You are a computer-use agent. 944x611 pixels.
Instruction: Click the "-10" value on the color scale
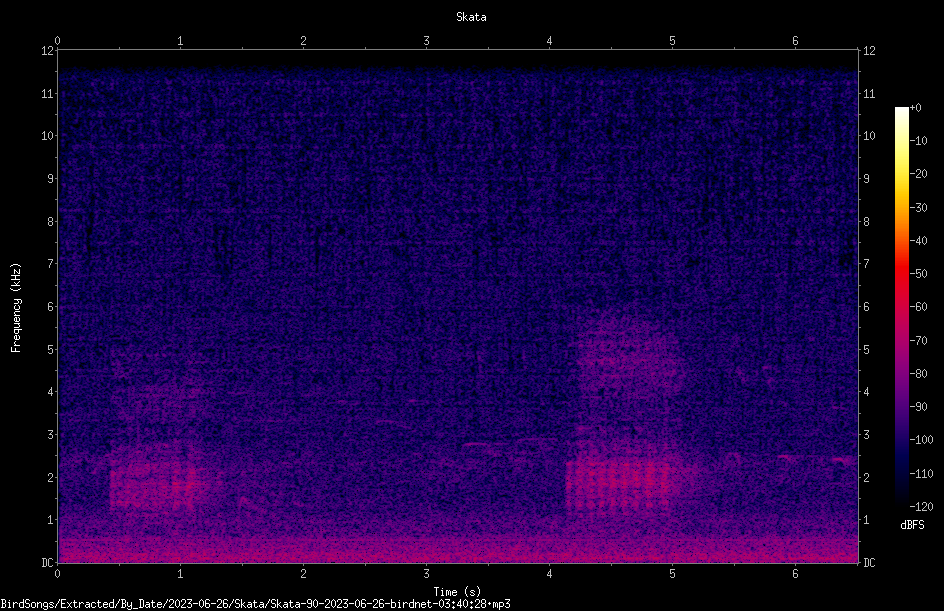(x=918, y=141)
